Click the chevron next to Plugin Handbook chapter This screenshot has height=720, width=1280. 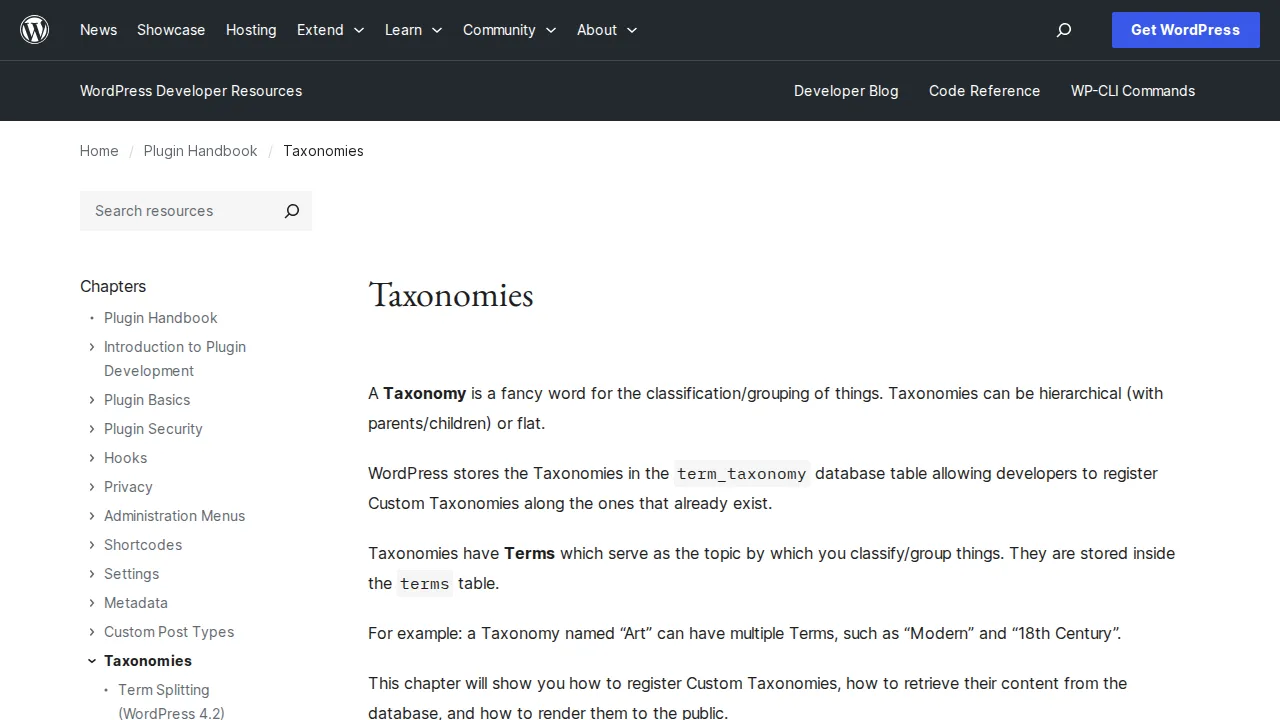click(x=92, y=318)
